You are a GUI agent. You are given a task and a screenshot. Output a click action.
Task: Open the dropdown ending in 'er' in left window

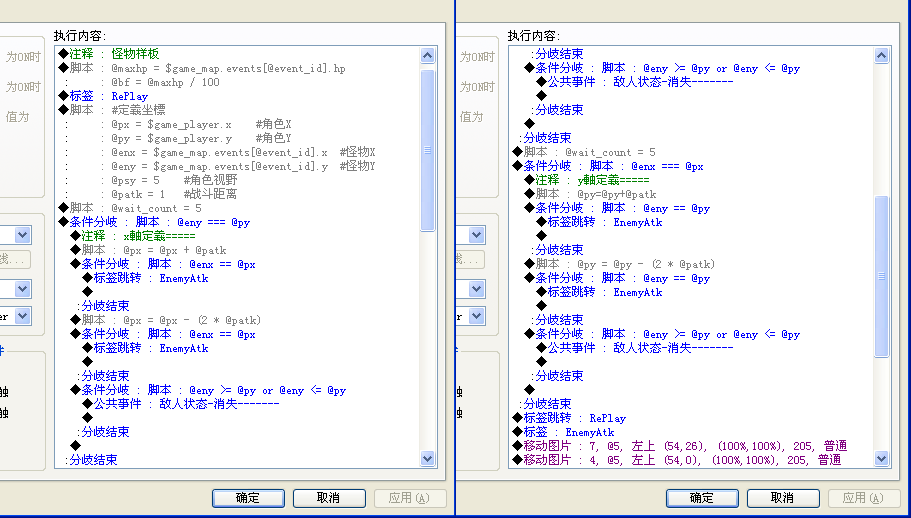22,316
